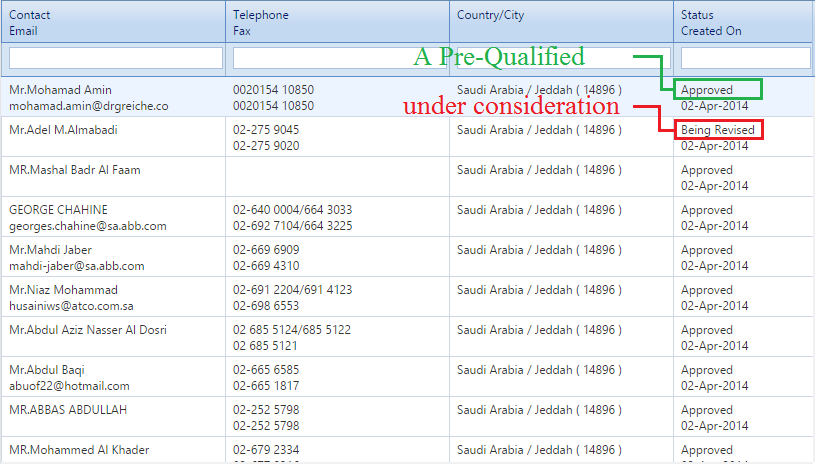Click the Telephone filter input field
This screenshot has height=464, width=815.
339,58
